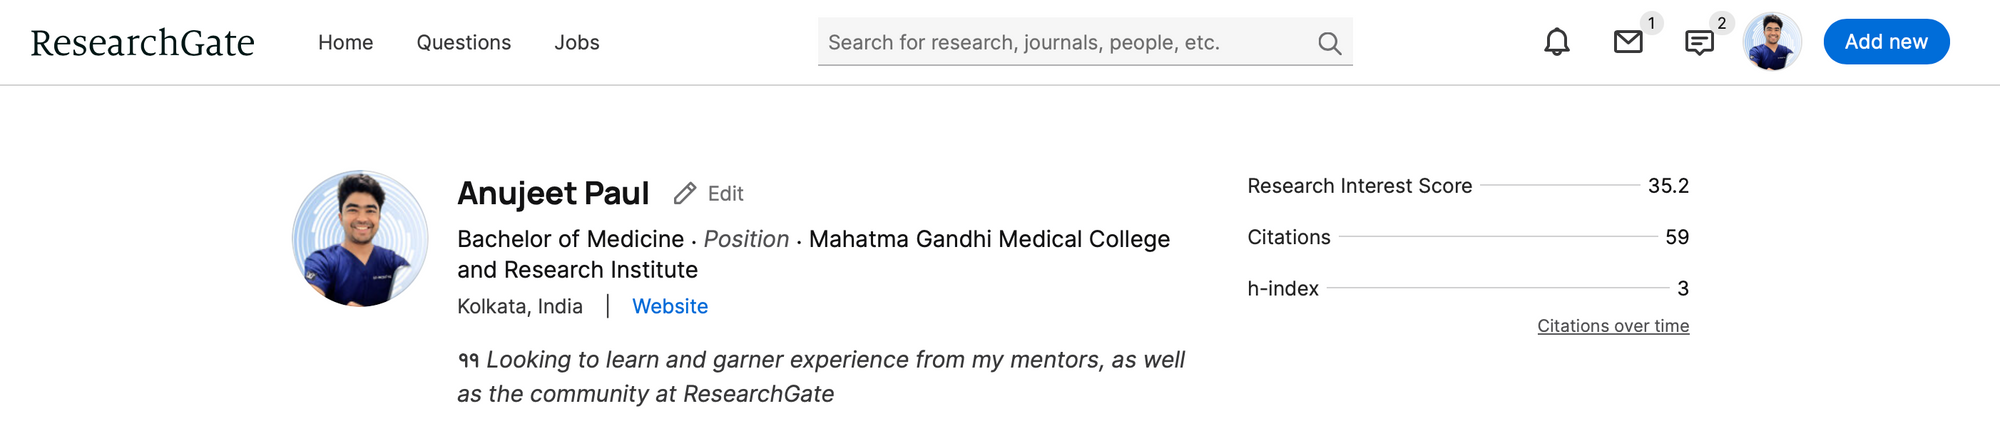Click the pencil edit icon

pyautogui.click(x=684, y=193)
